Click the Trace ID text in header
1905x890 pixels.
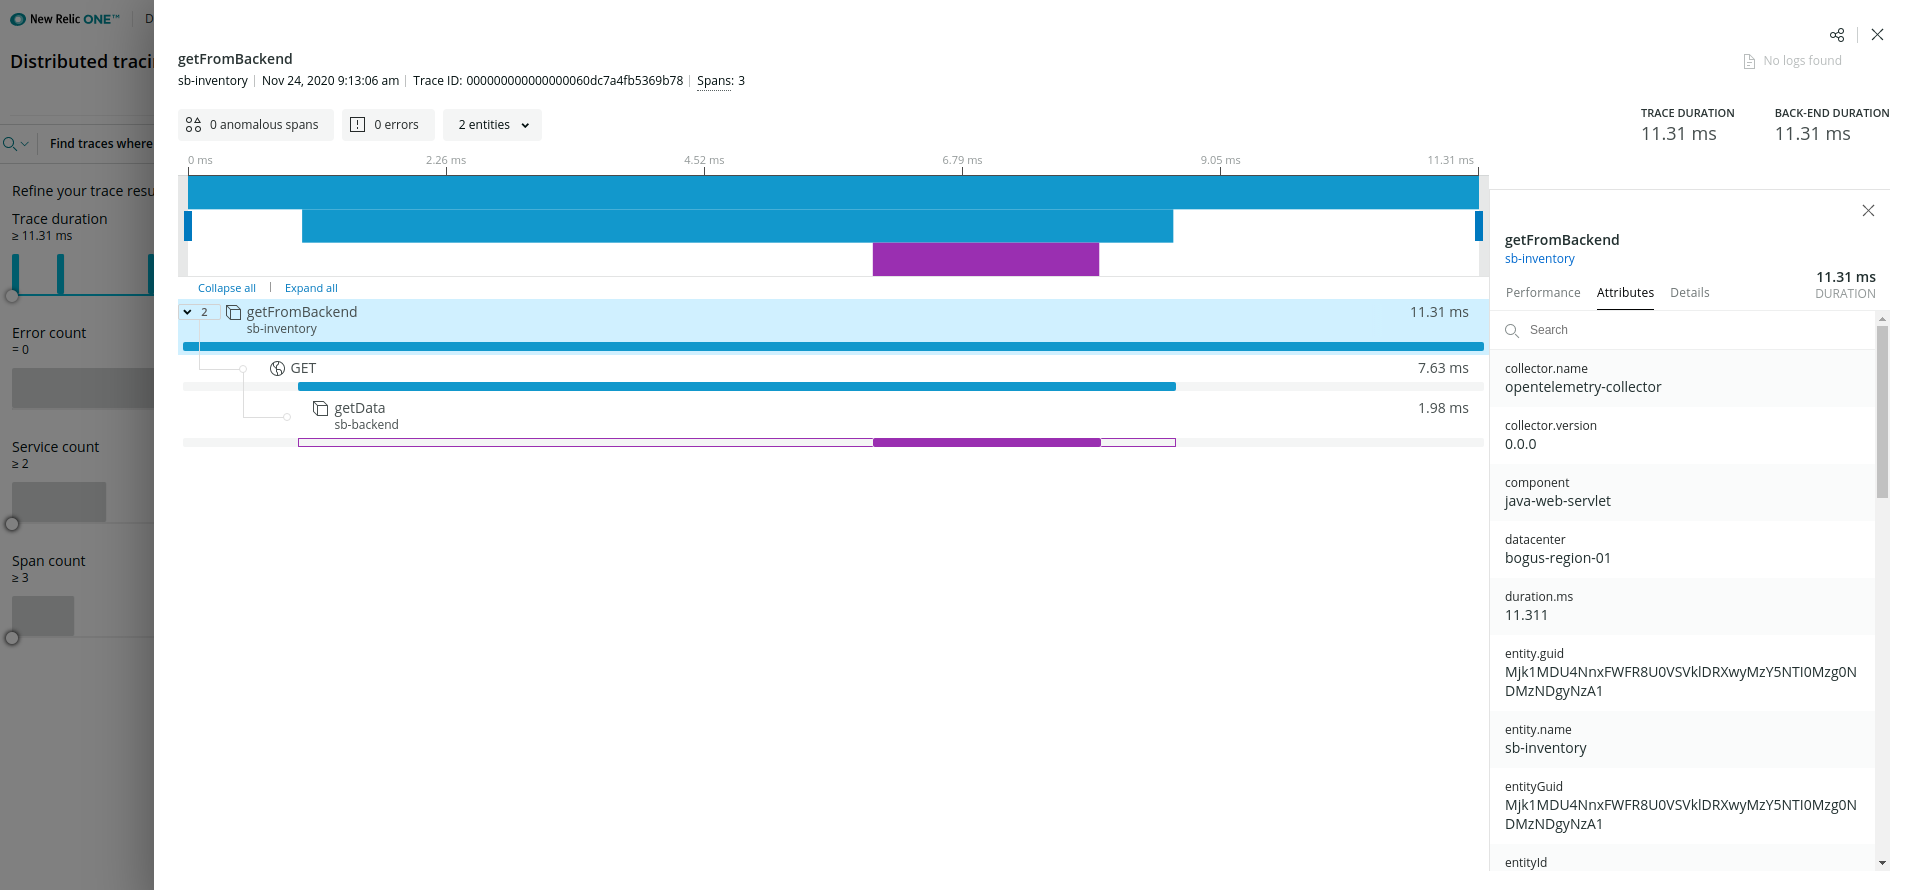548,81
